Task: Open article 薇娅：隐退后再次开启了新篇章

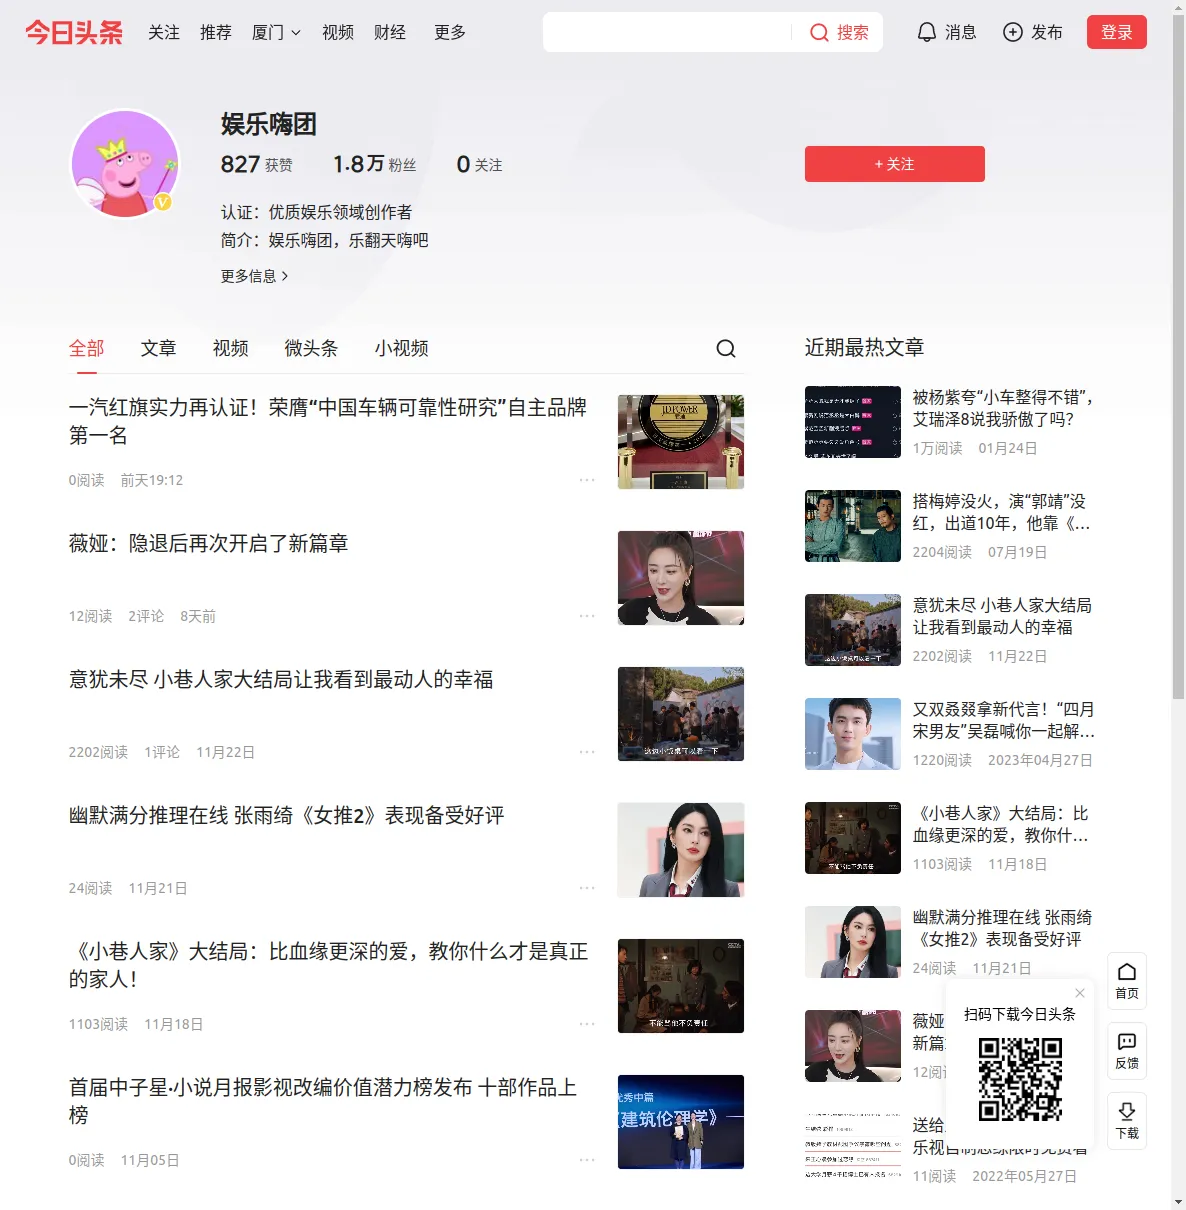Action: click(208, 543)
